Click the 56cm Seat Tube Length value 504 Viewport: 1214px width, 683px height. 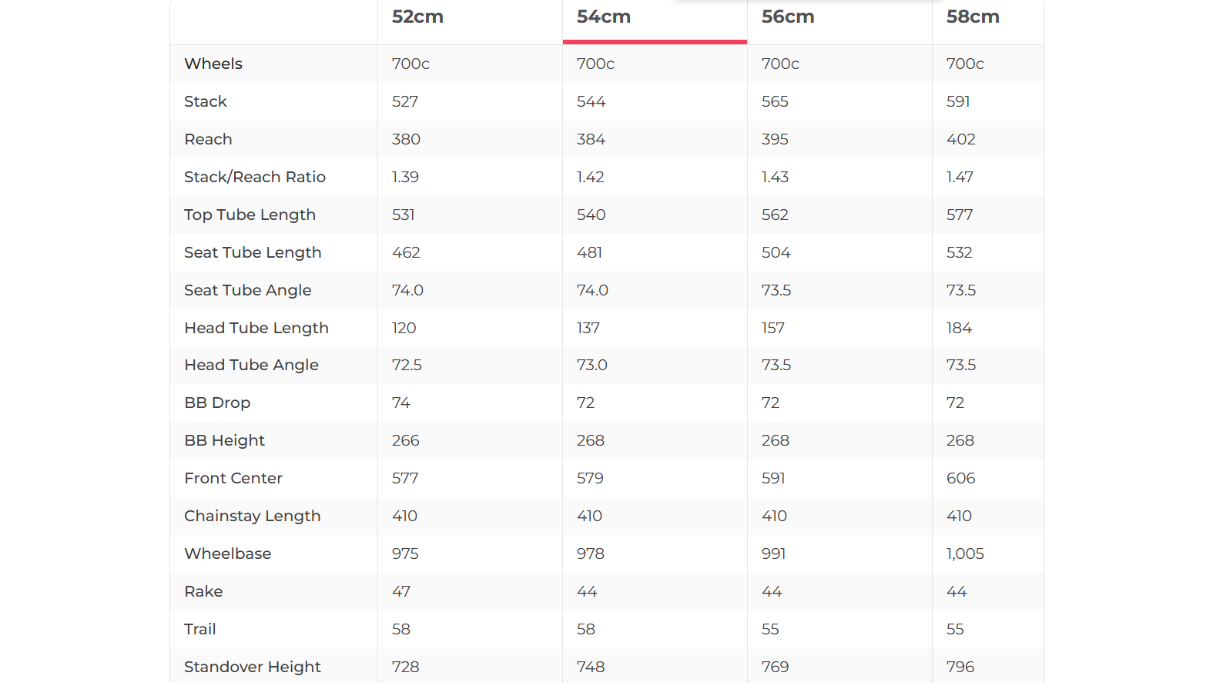775,252
